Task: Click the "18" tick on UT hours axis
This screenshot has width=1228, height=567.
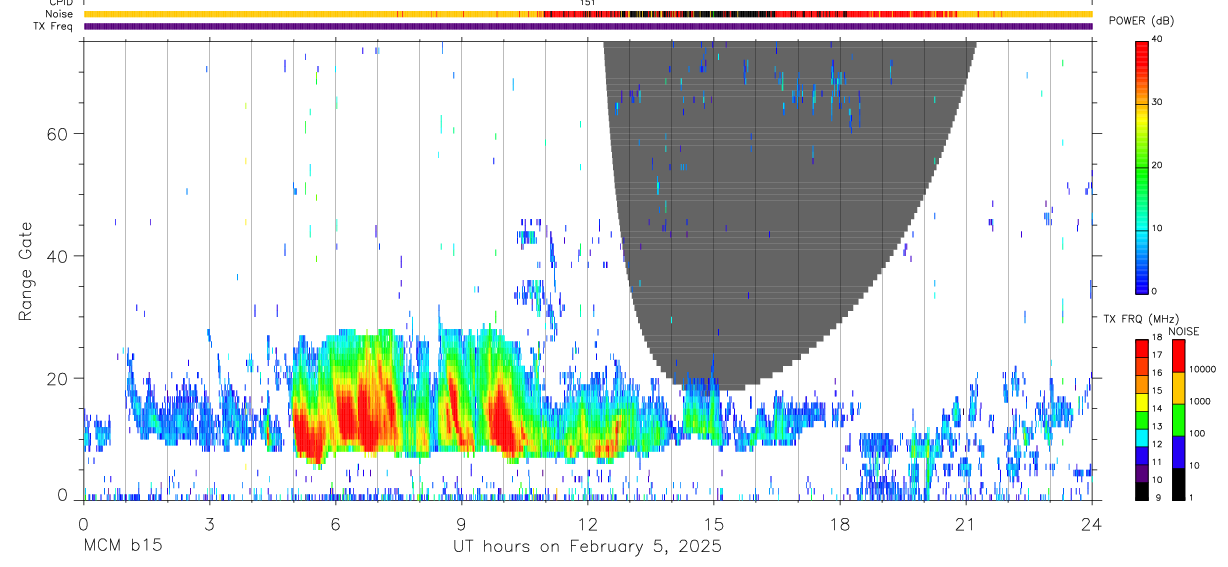Action: pos(840,523)
